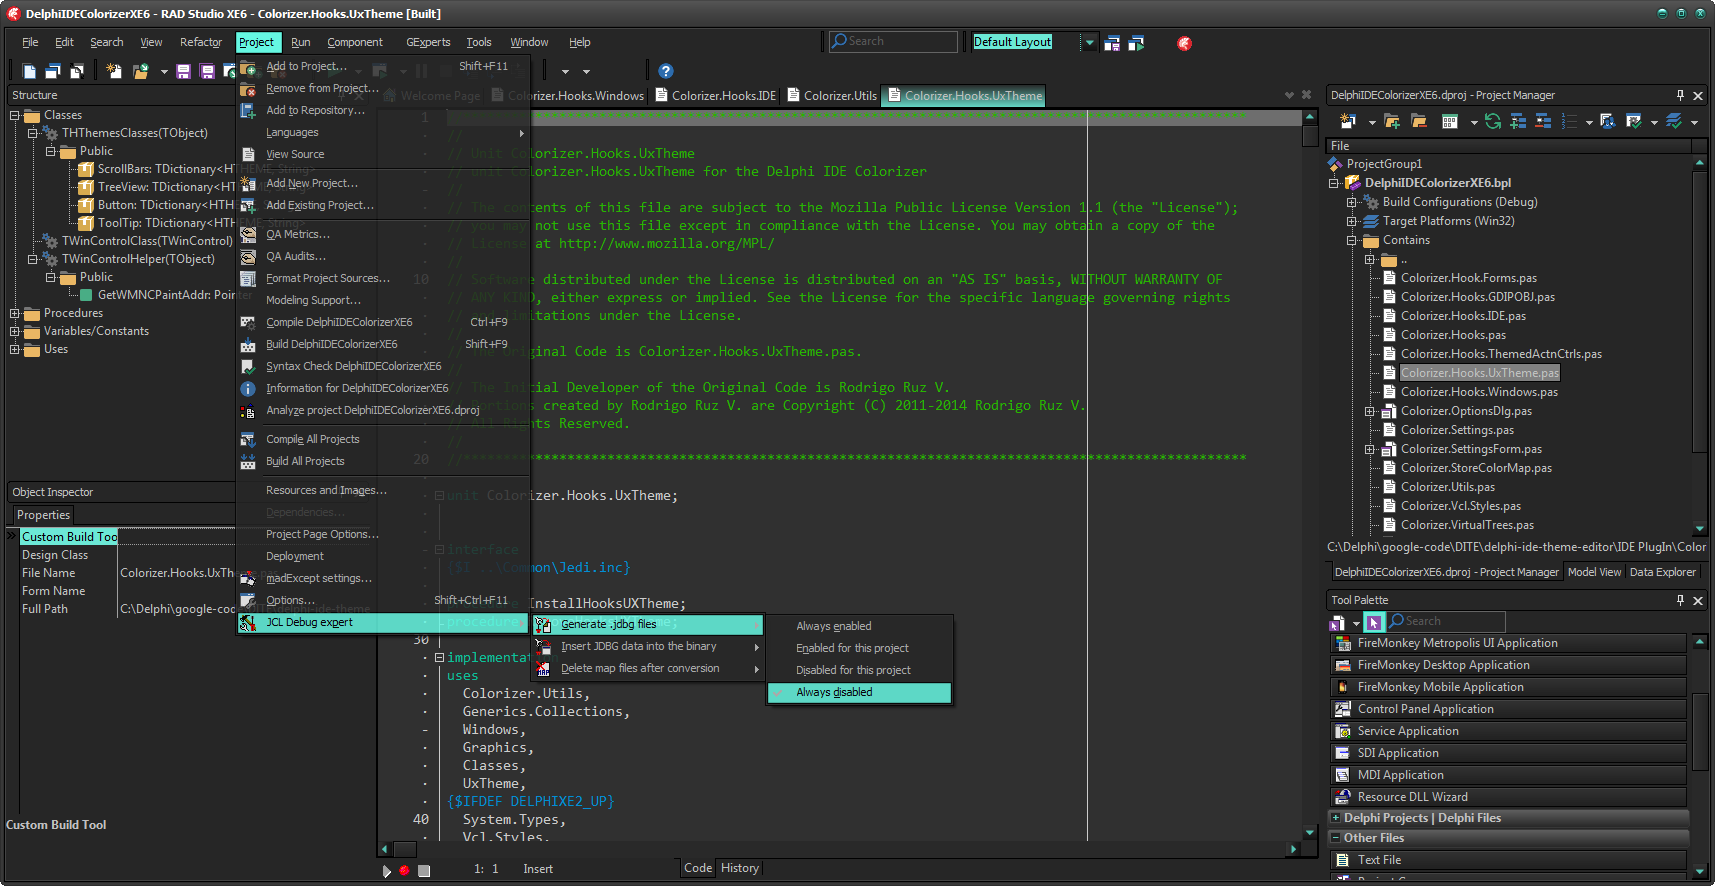
Task: Switch to the Colorizer.Utils editor tab
Action: (839, 96)
